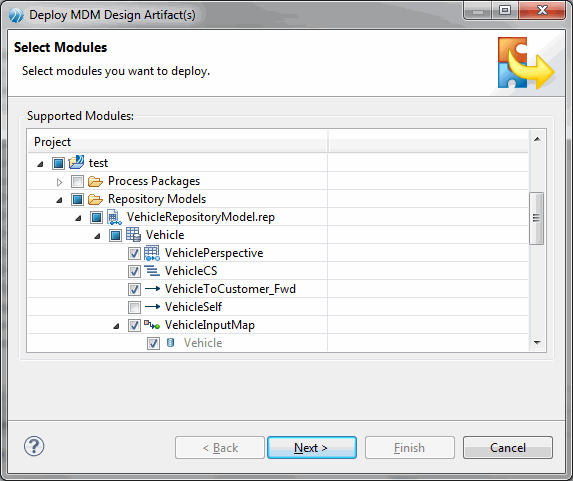Viewport: 573px width, 481px height.
Task: Uncheck the VehicleCS checkbox
Action: 134,271
